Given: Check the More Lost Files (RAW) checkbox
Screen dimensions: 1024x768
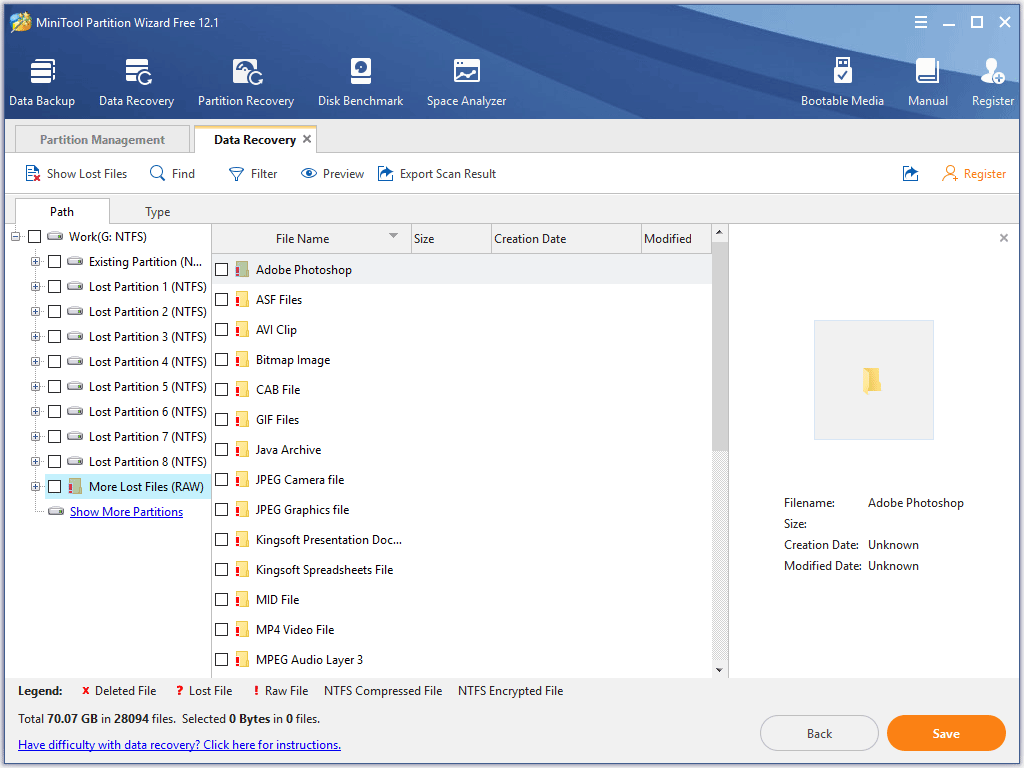Looking at the screenshot, I should pyautogui.click(x=55, y=487).
